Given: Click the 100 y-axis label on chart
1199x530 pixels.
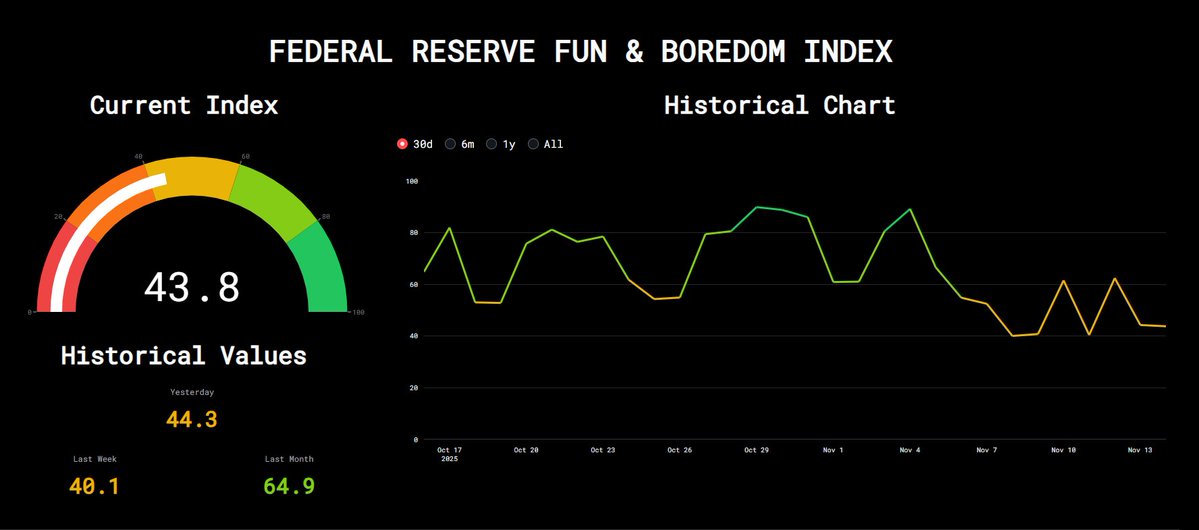Looking at the screenshot, I should (412, 181).
